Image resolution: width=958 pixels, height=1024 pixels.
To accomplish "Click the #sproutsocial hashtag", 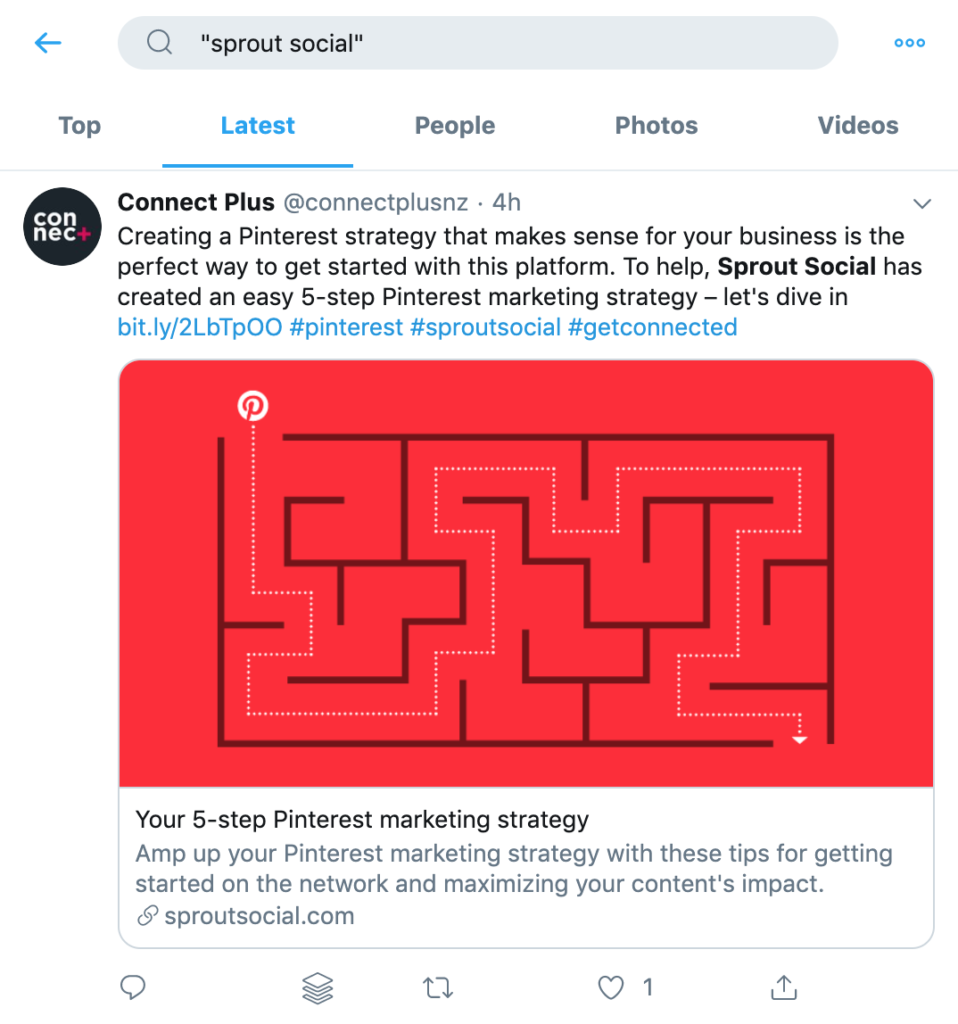I will pos(485,327).
